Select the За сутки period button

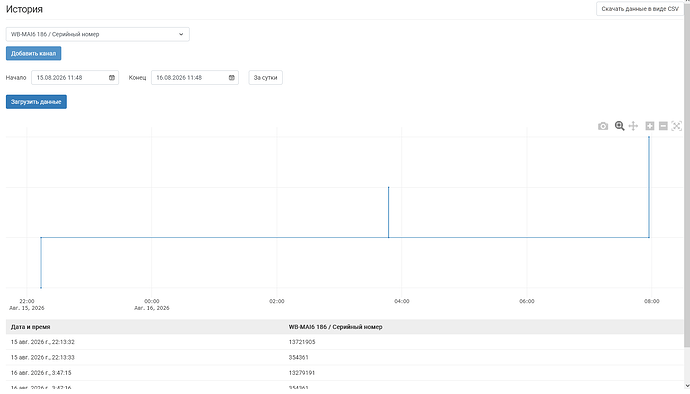(265, 77)
